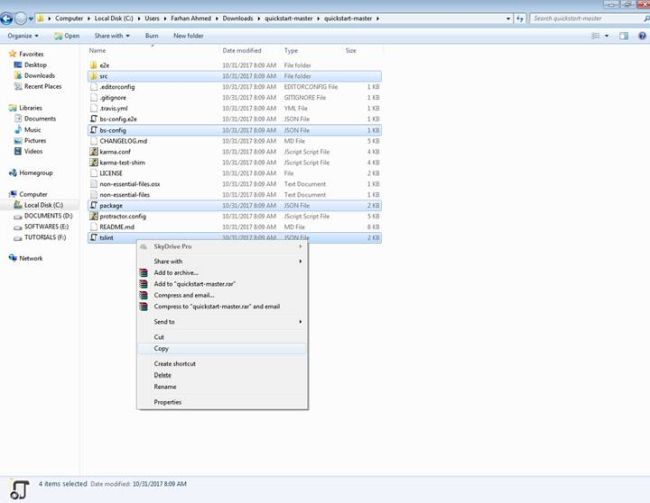
Task: Select the LICENSE file
Action: [x=235, y=173]
